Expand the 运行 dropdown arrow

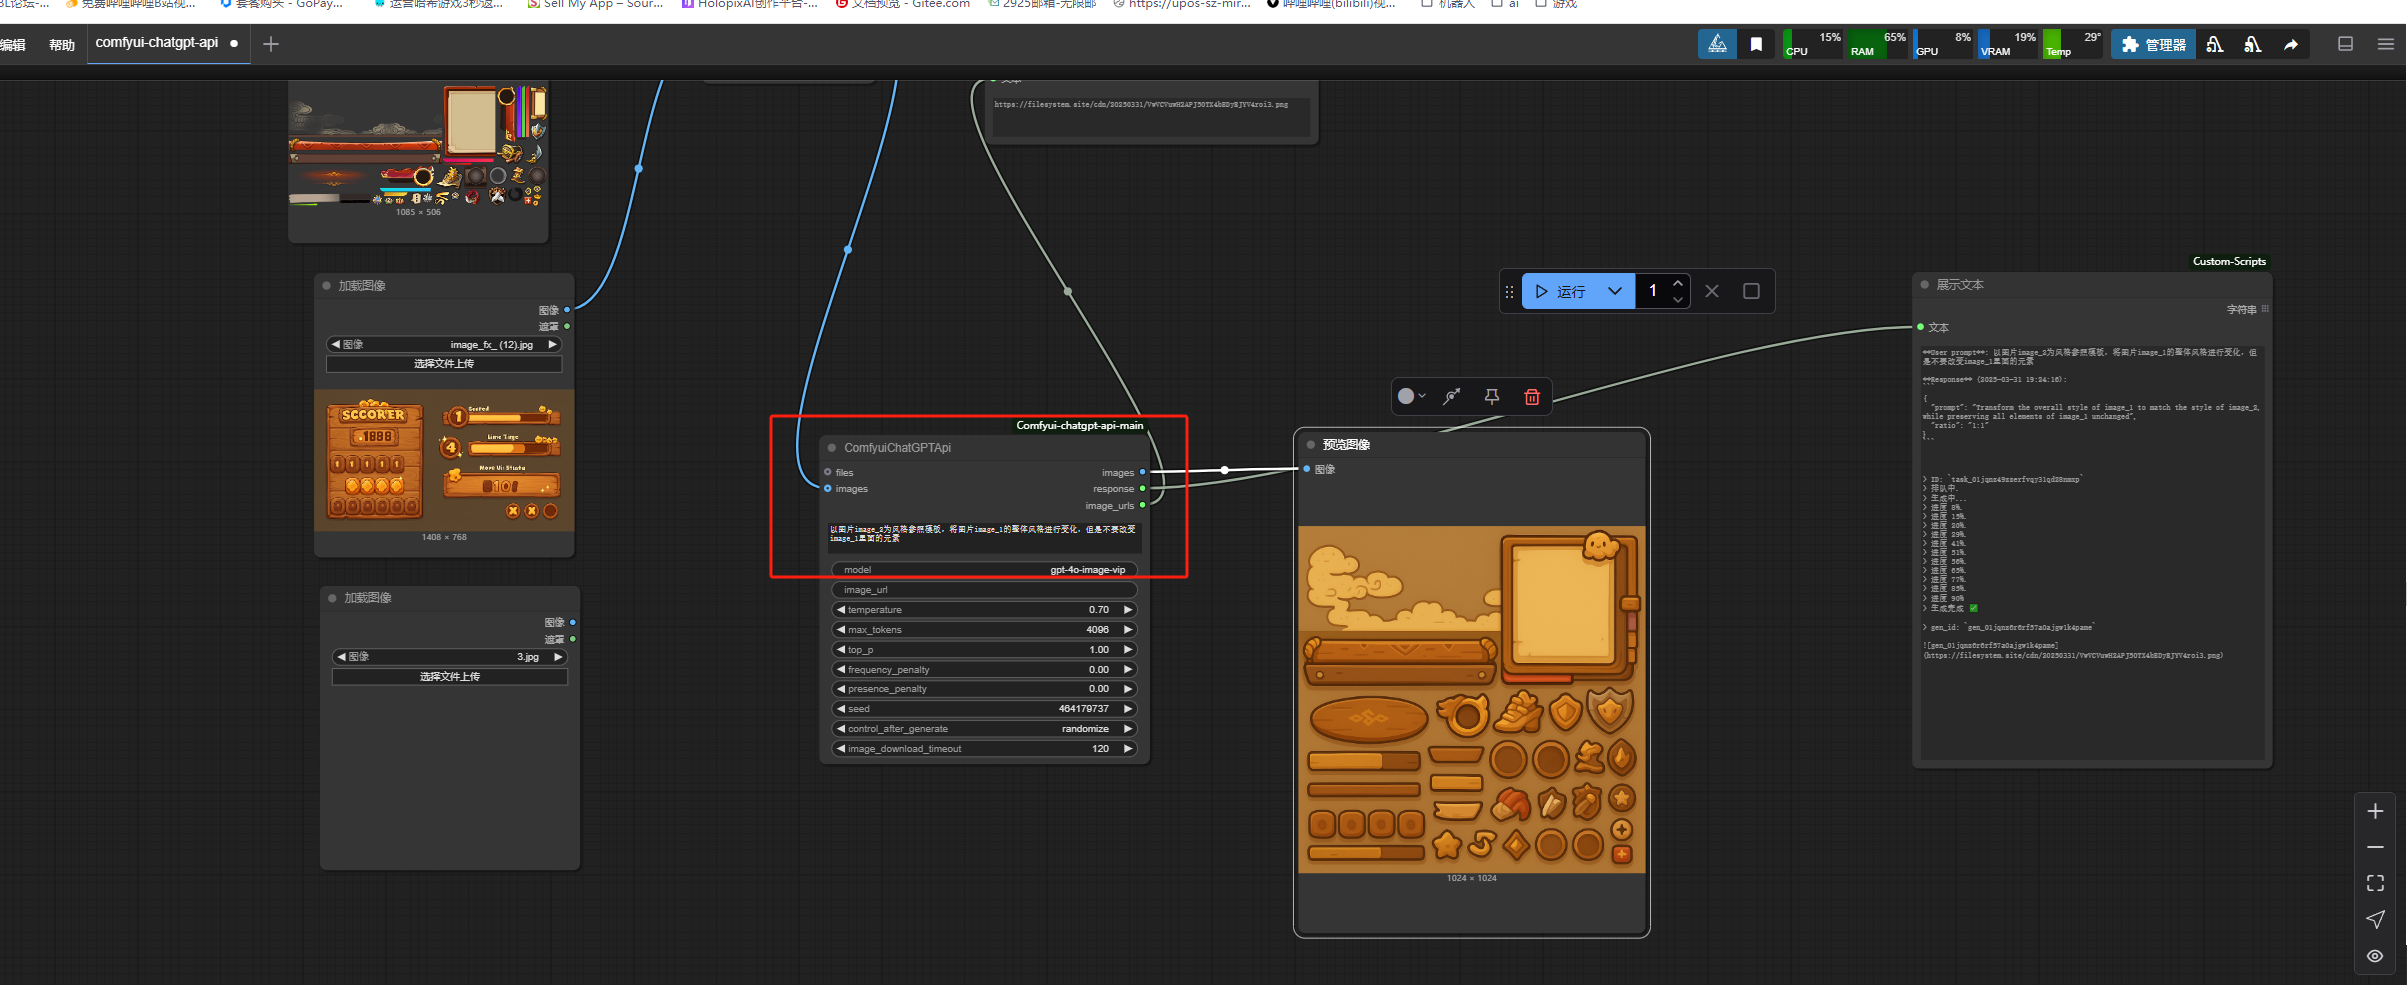[1615, 291]
